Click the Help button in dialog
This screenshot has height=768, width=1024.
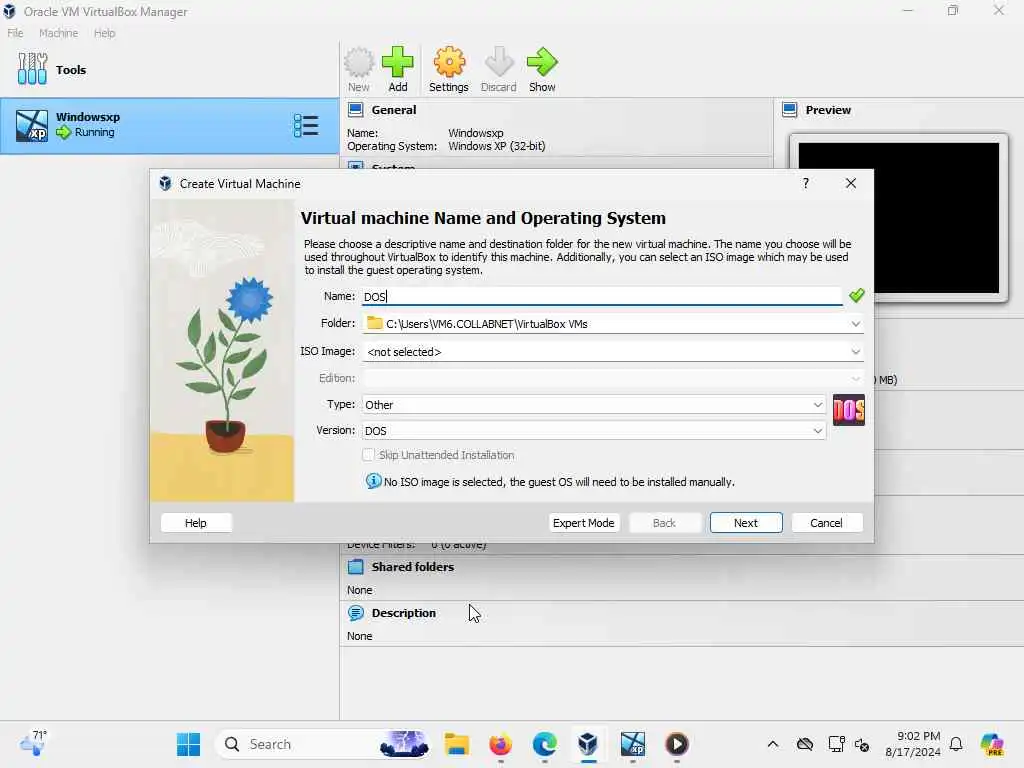point(195,522)
